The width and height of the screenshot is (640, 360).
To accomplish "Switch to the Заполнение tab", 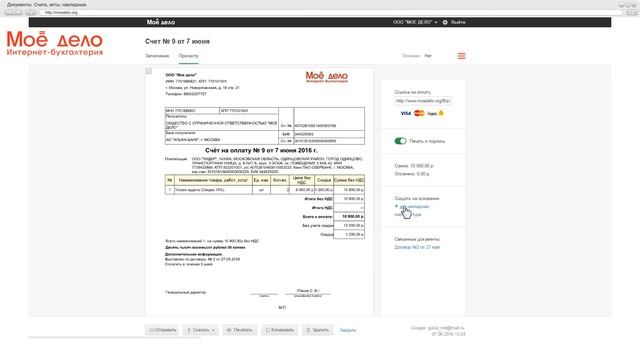I will [x=157, y=56].
